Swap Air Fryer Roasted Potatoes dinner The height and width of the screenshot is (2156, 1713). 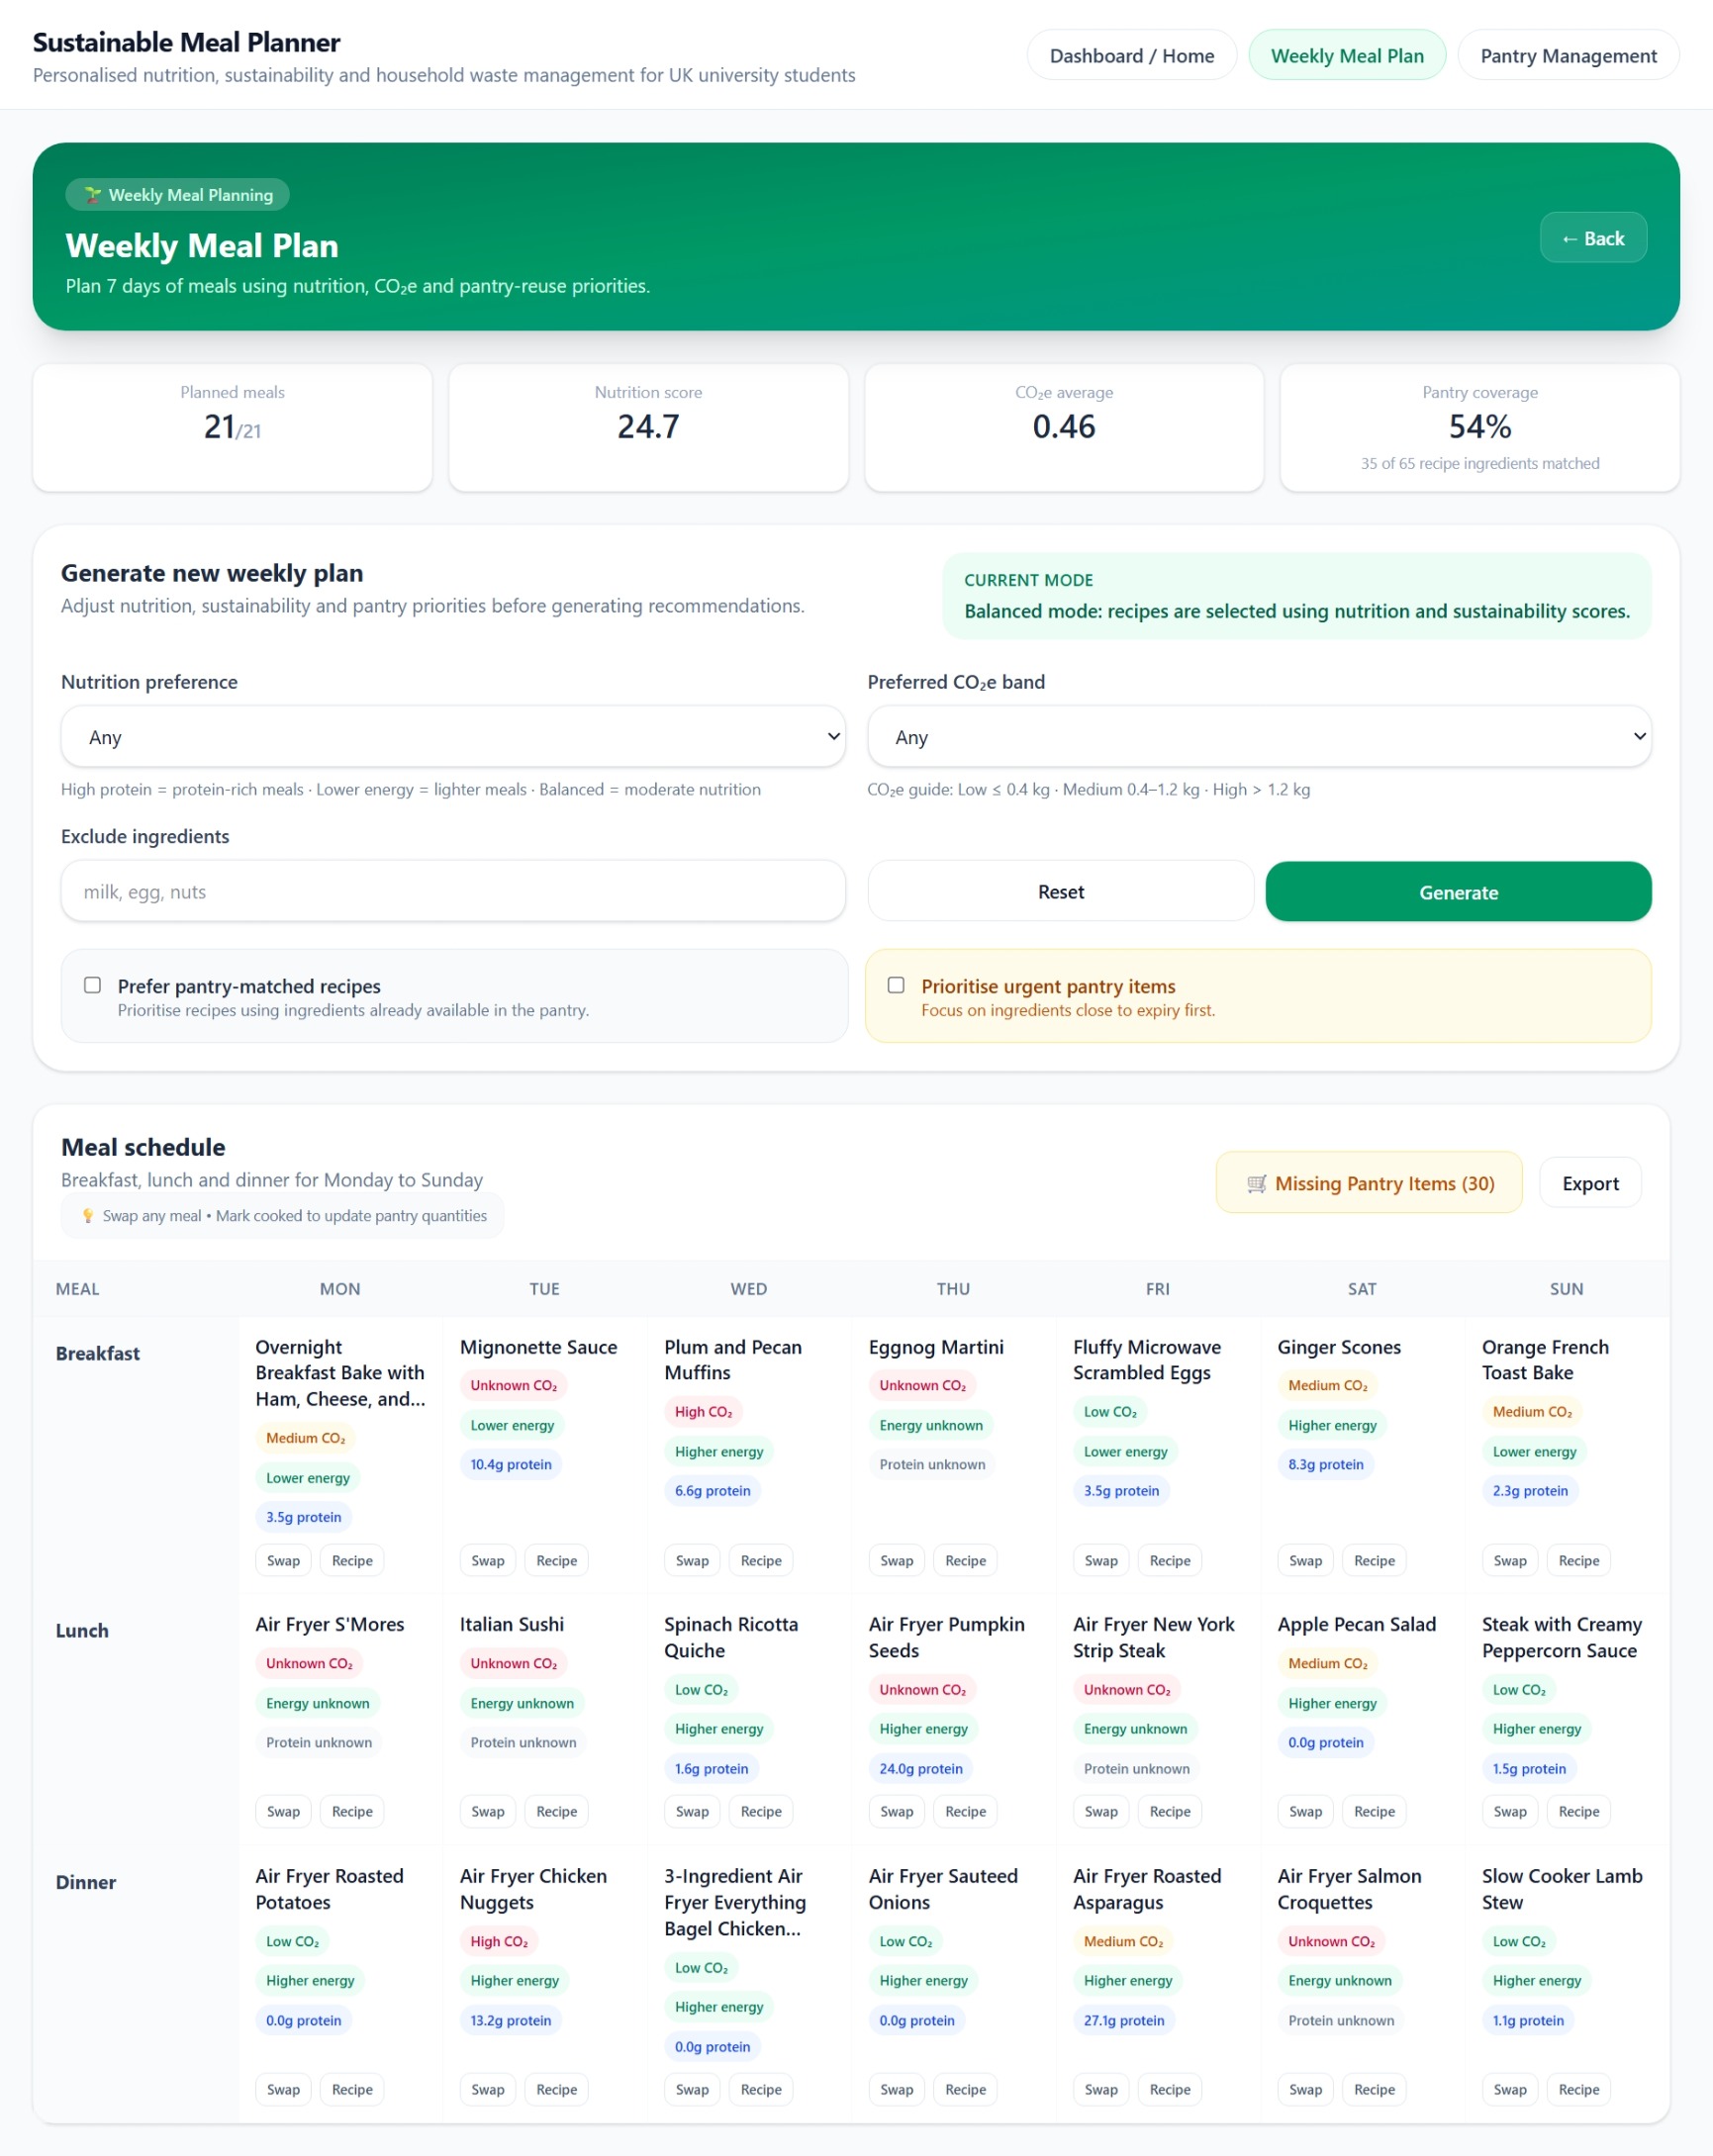283,2089
